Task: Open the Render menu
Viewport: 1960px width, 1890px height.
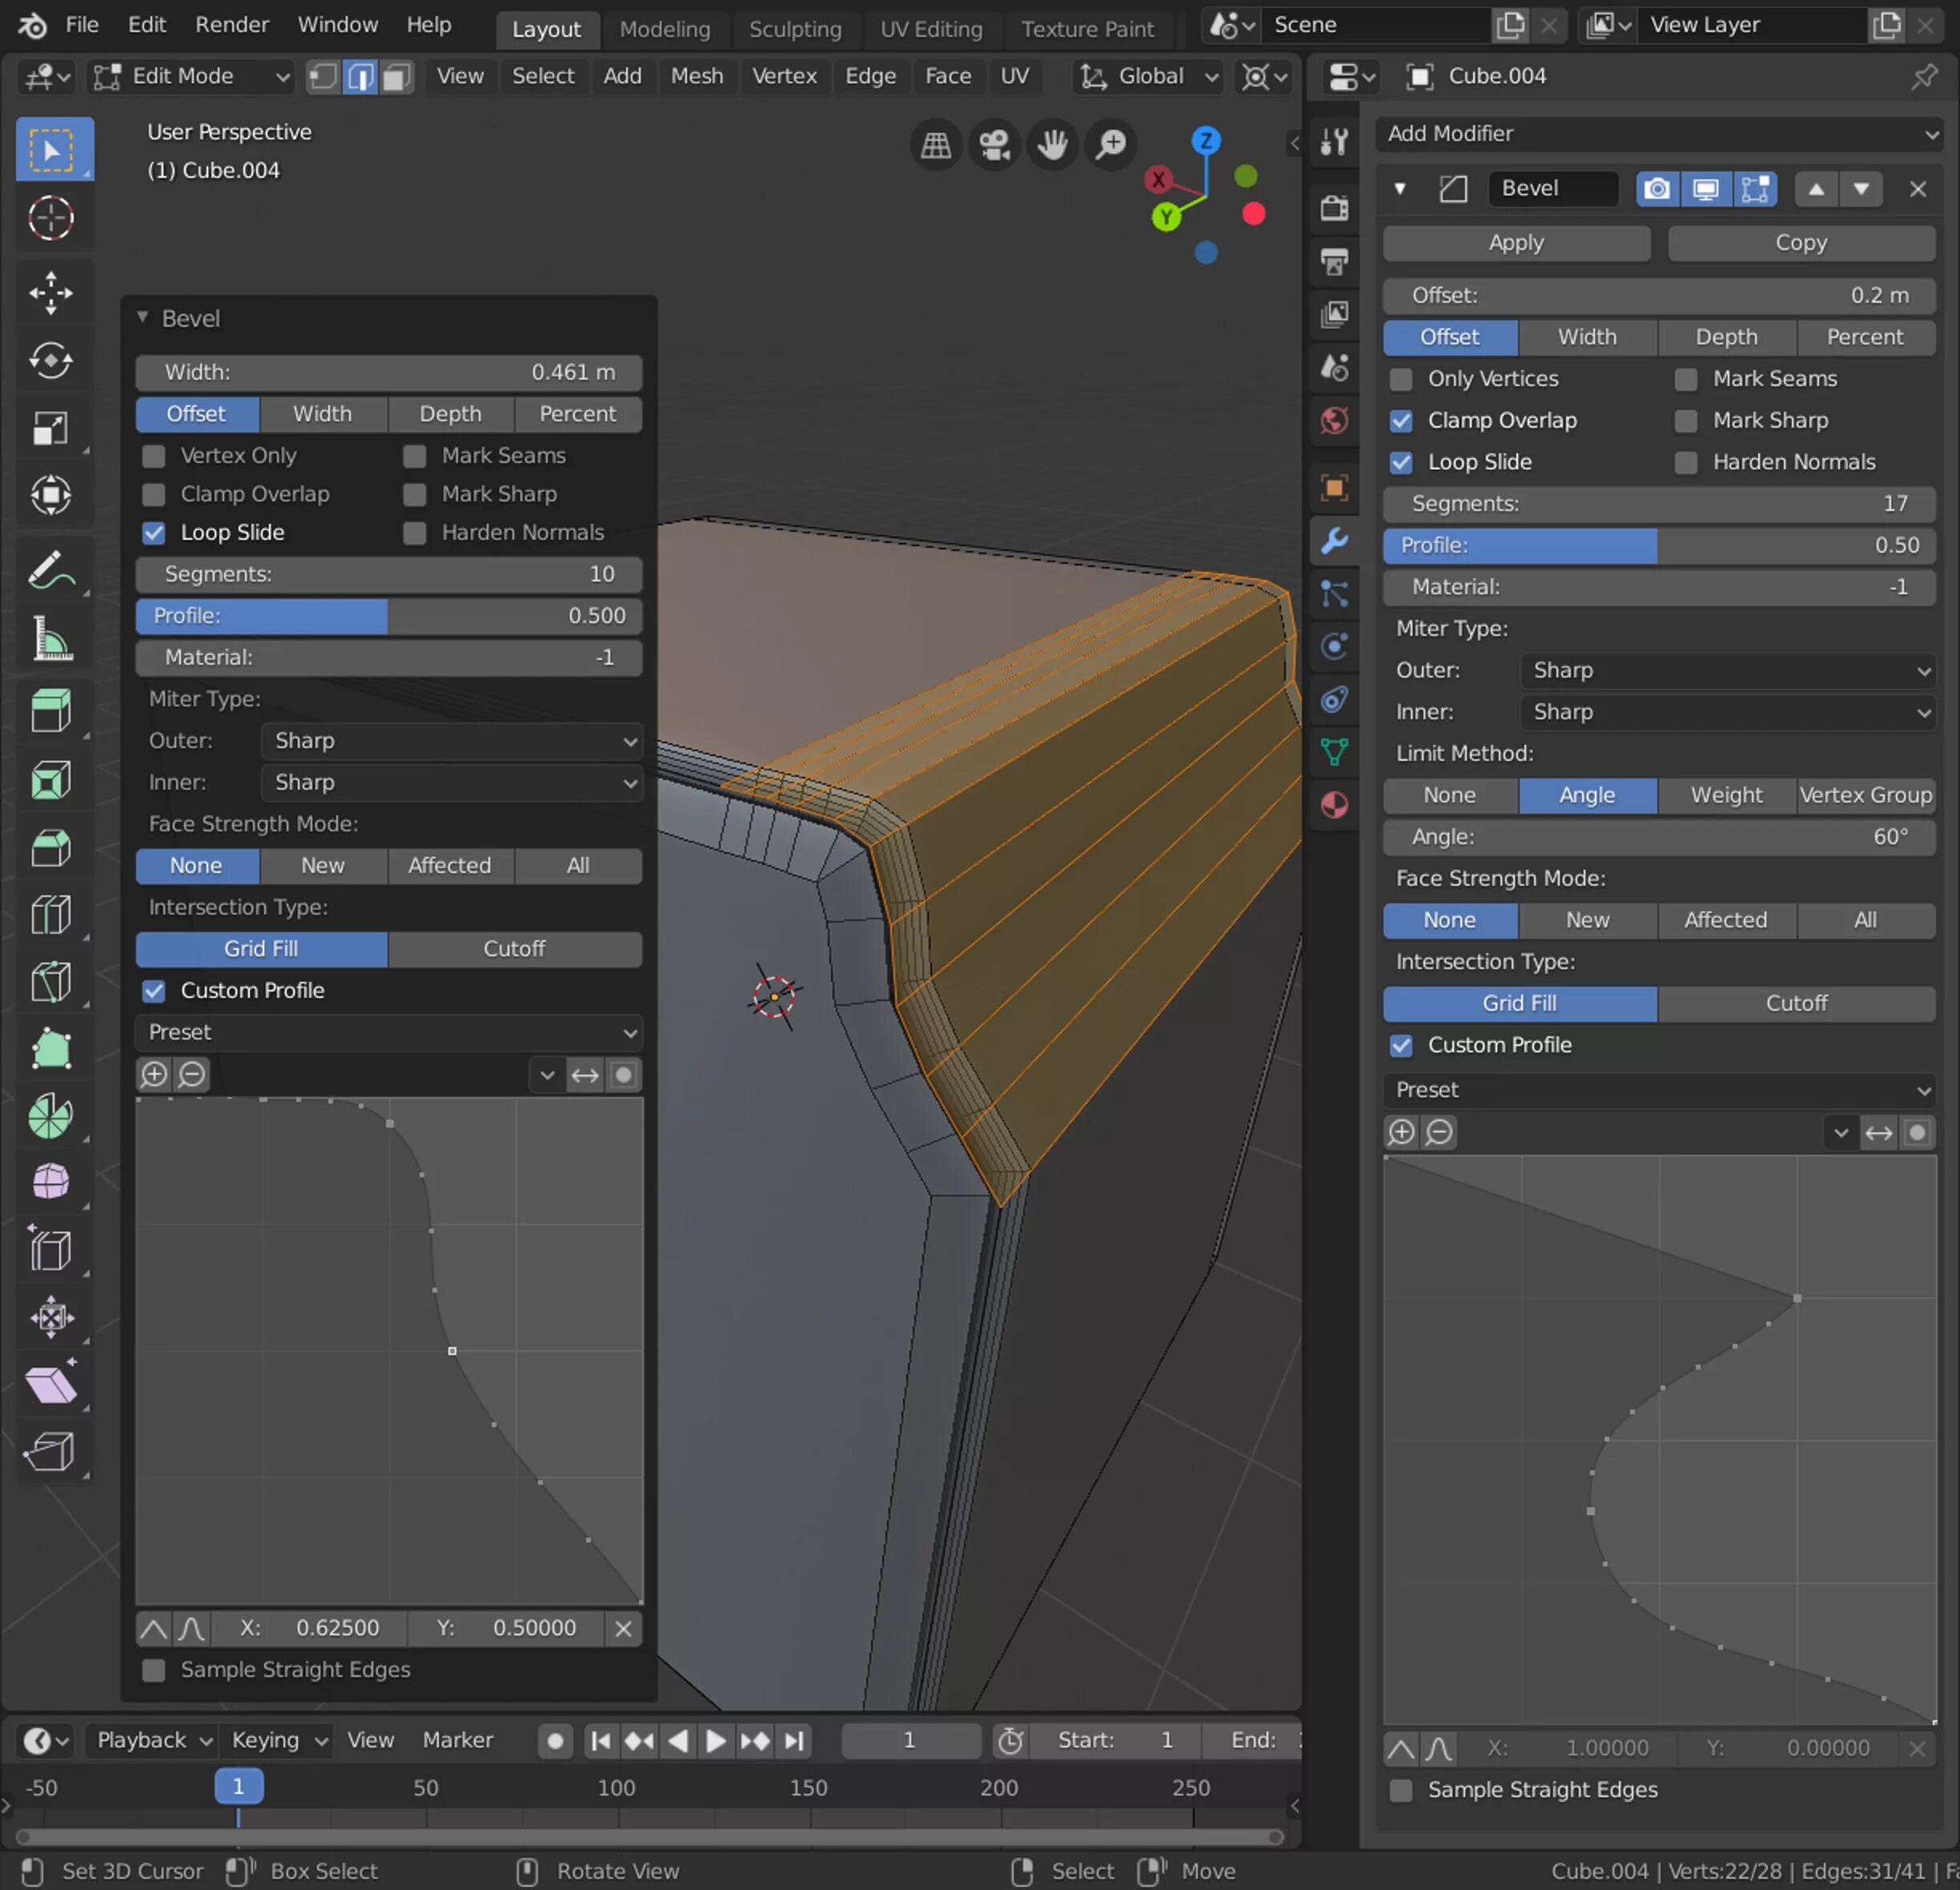Action: pyautogui.click(x=232, y=25)
